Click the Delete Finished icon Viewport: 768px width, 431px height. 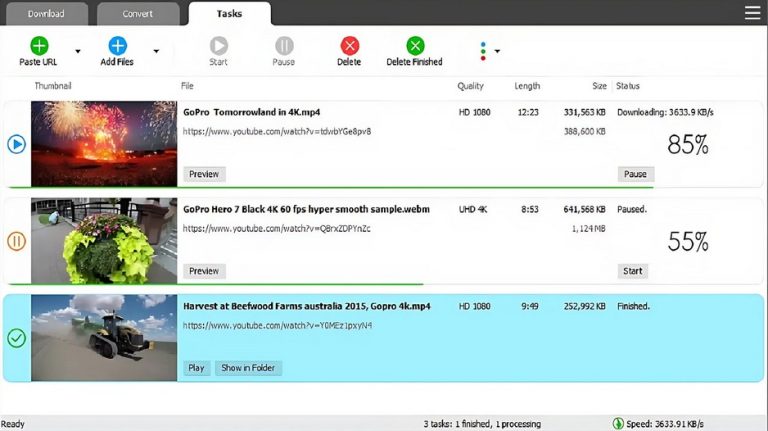point(415,46)
